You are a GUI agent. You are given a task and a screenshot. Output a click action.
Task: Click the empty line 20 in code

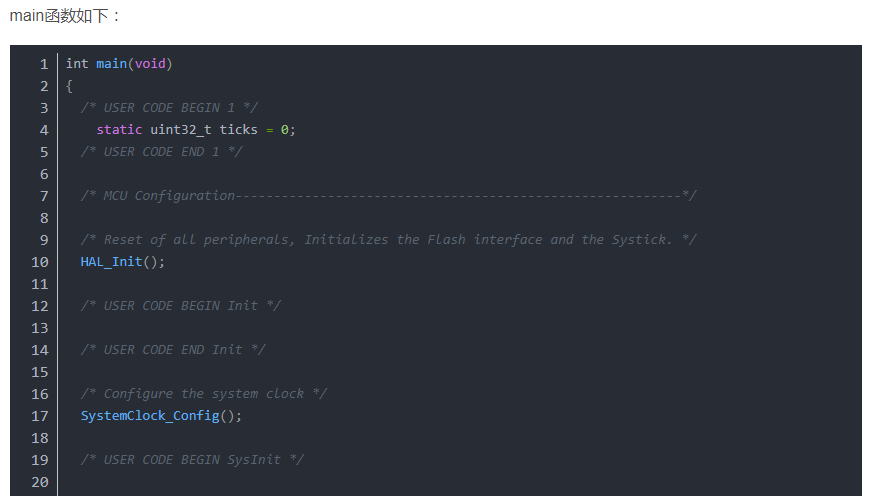pos(300,482)
